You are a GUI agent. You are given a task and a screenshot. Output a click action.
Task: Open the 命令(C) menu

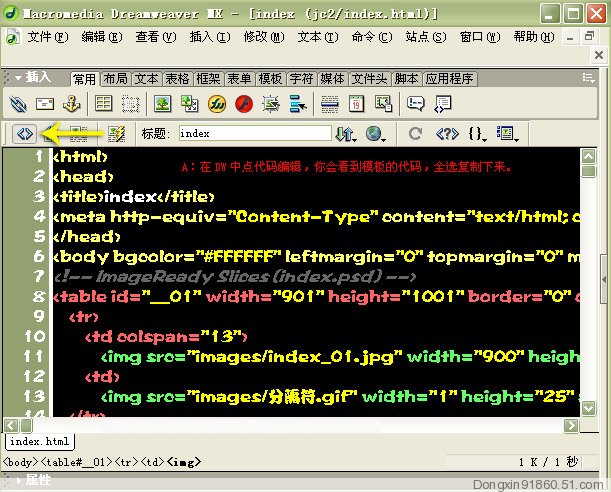(x=372, y=37)
